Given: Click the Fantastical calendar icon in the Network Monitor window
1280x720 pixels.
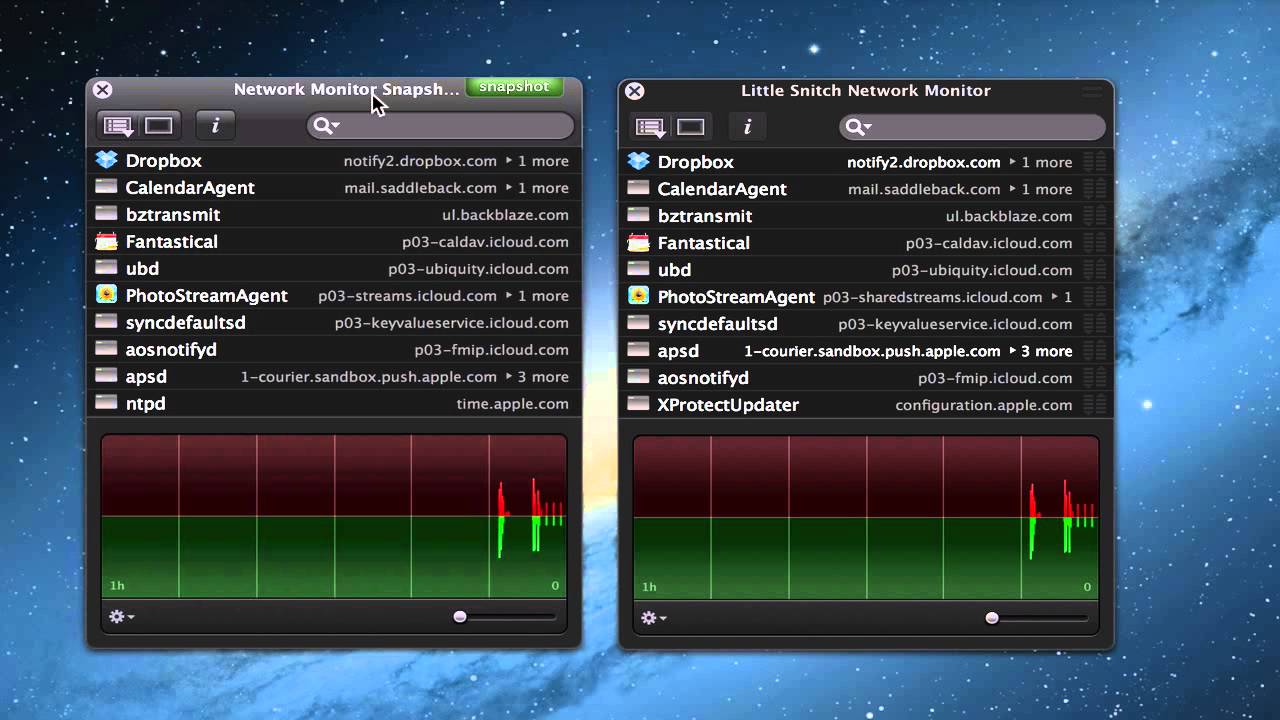Looking at the screenshot, I should click(x=639, y=242).
